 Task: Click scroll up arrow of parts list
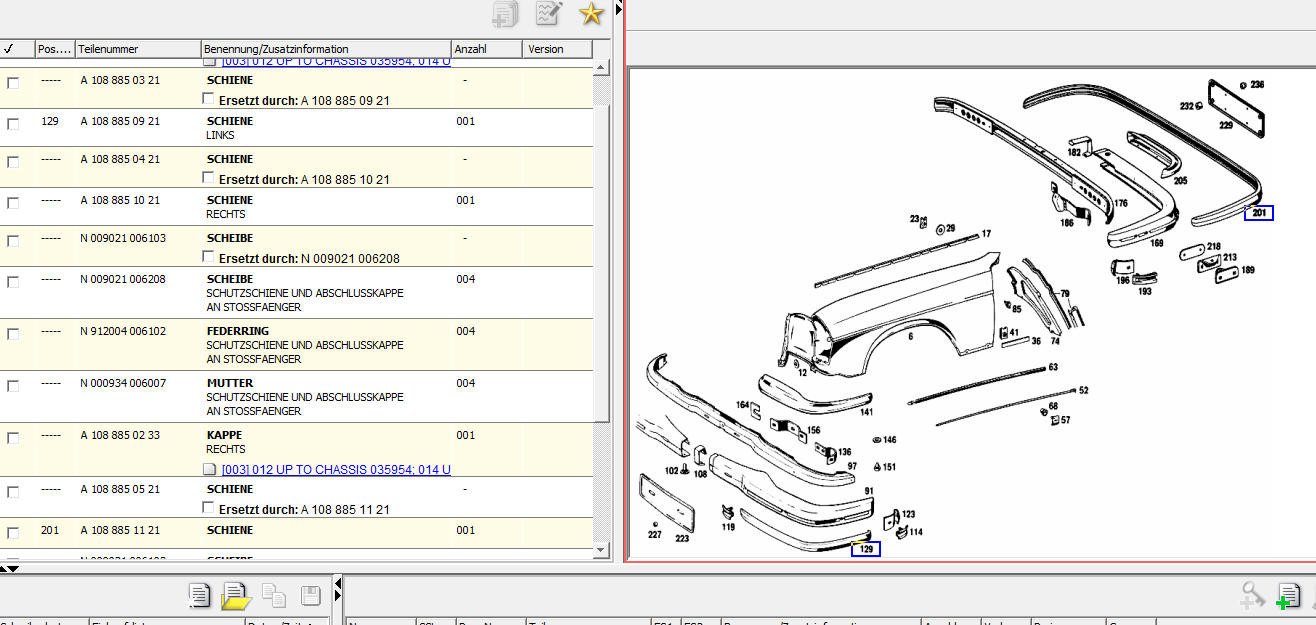[x=601, y=67]
